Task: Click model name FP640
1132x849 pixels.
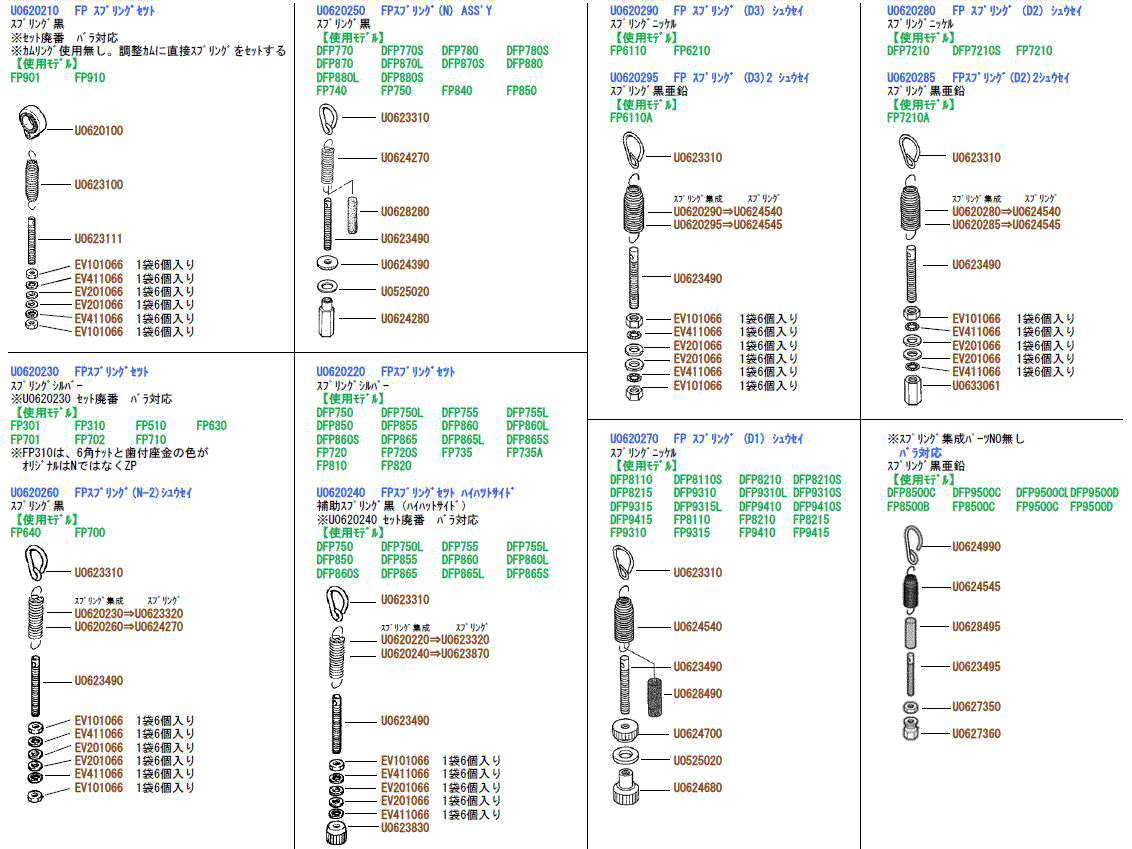Action: point(25,534)
